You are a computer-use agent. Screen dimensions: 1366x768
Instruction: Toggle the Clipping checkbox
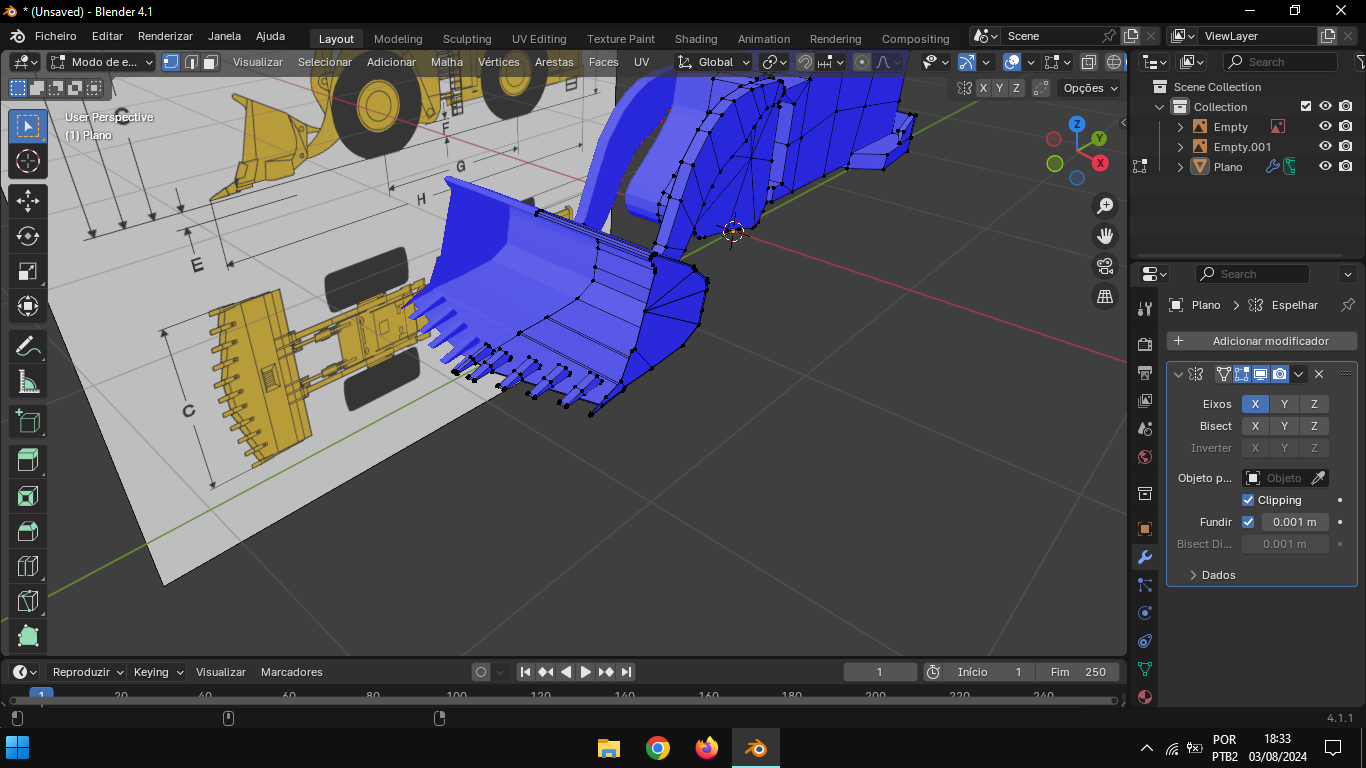1248,500
